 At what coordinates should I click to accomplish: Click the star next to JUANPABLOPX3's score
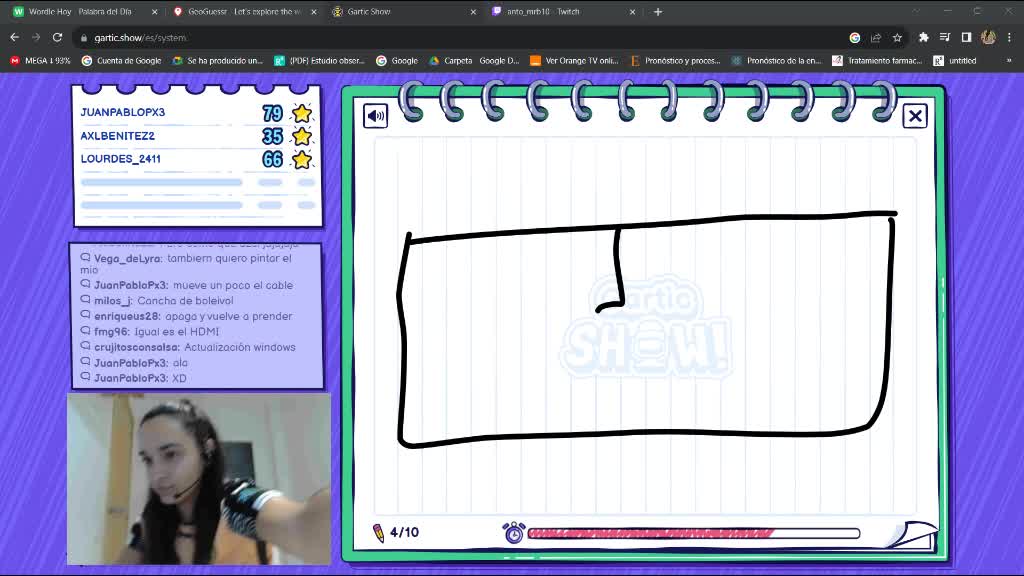click(x=302, y=114)
